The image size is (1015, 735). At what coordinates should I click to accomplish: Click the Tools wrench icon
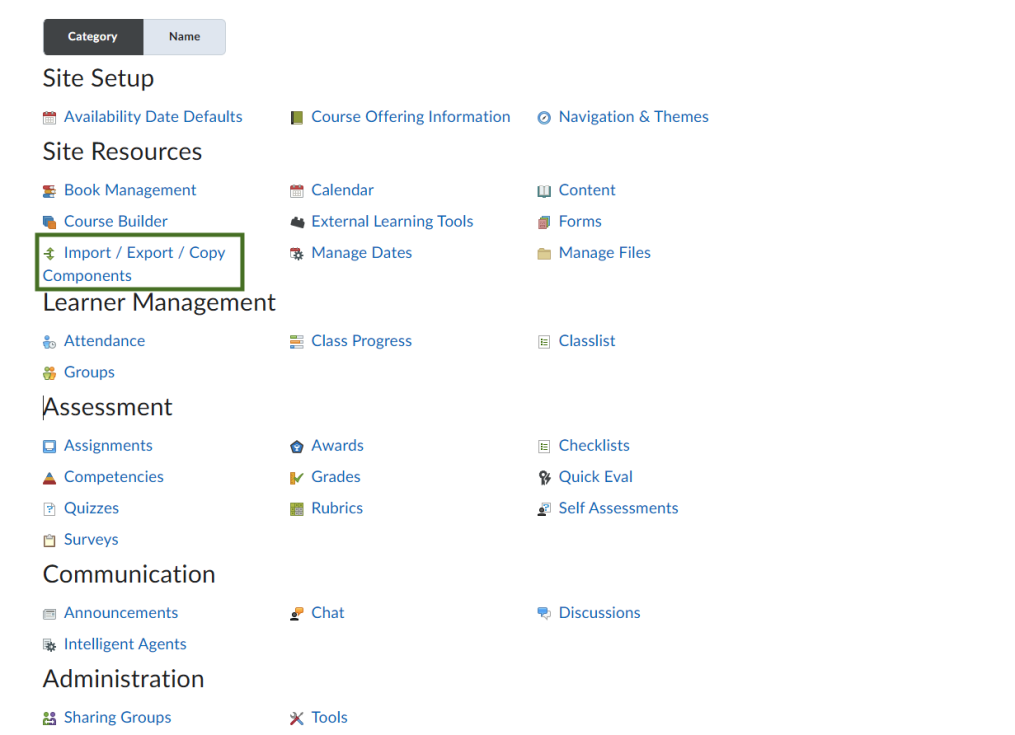click(x=296, y=718)
